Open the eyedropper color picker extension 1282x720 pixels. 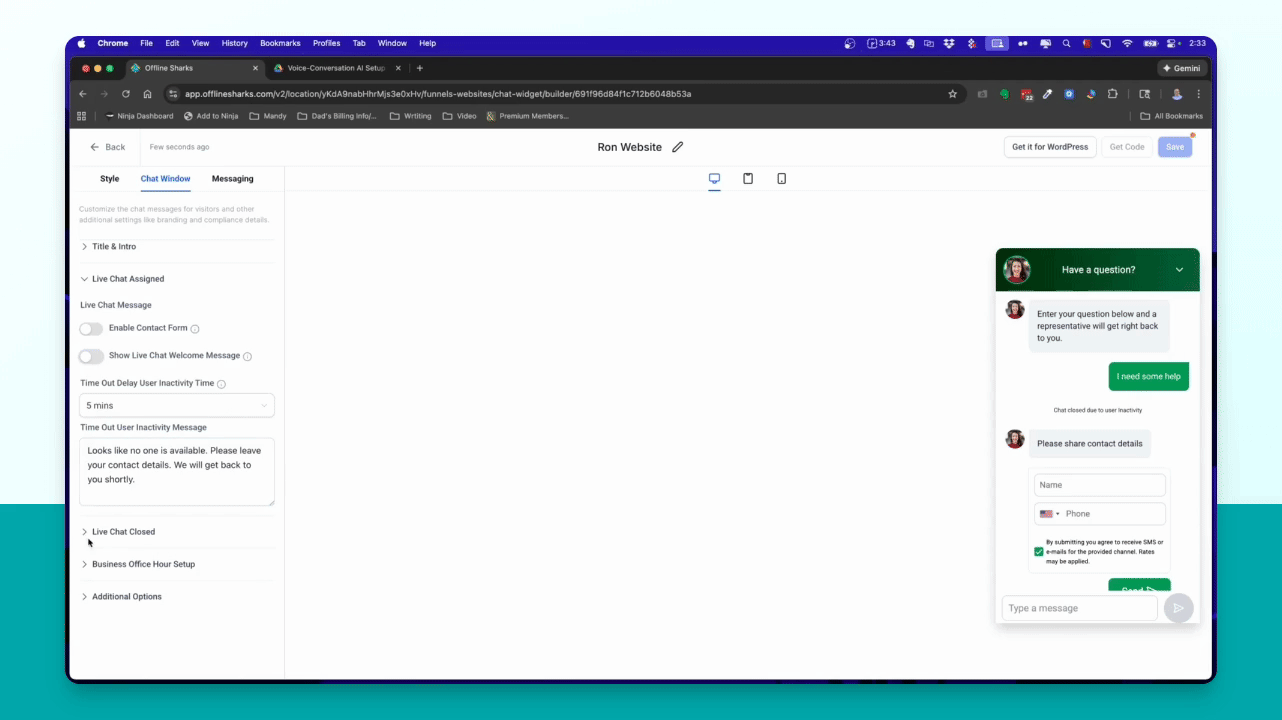(x=1047, y=94)
